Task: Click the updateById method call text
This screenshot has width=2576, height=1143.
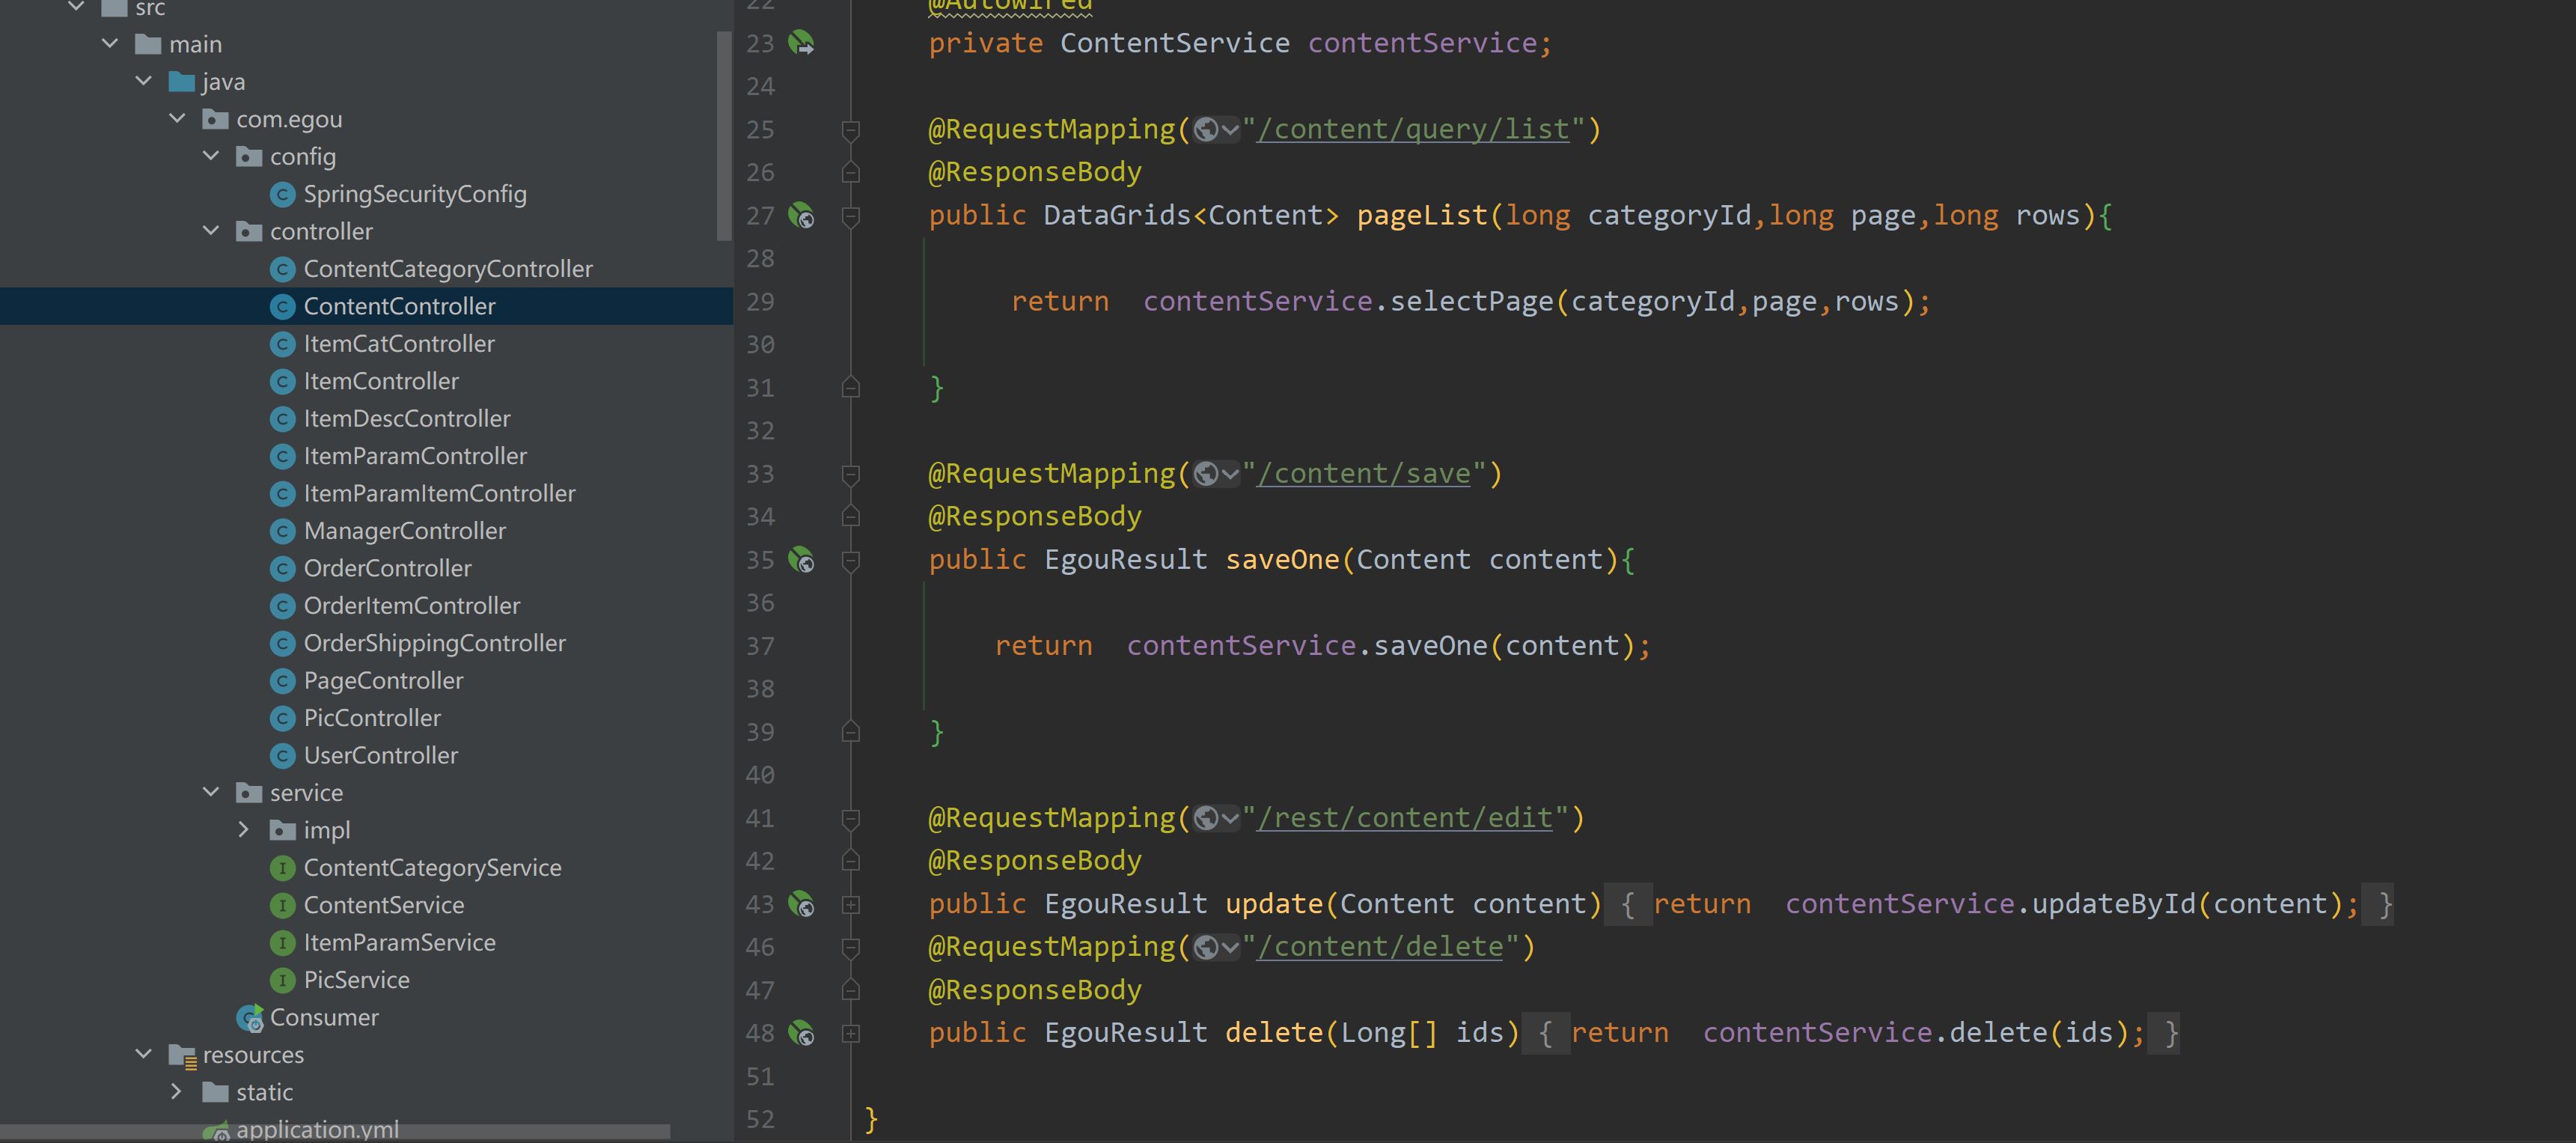Action: pyautogui.click(x=2113, y=904)
